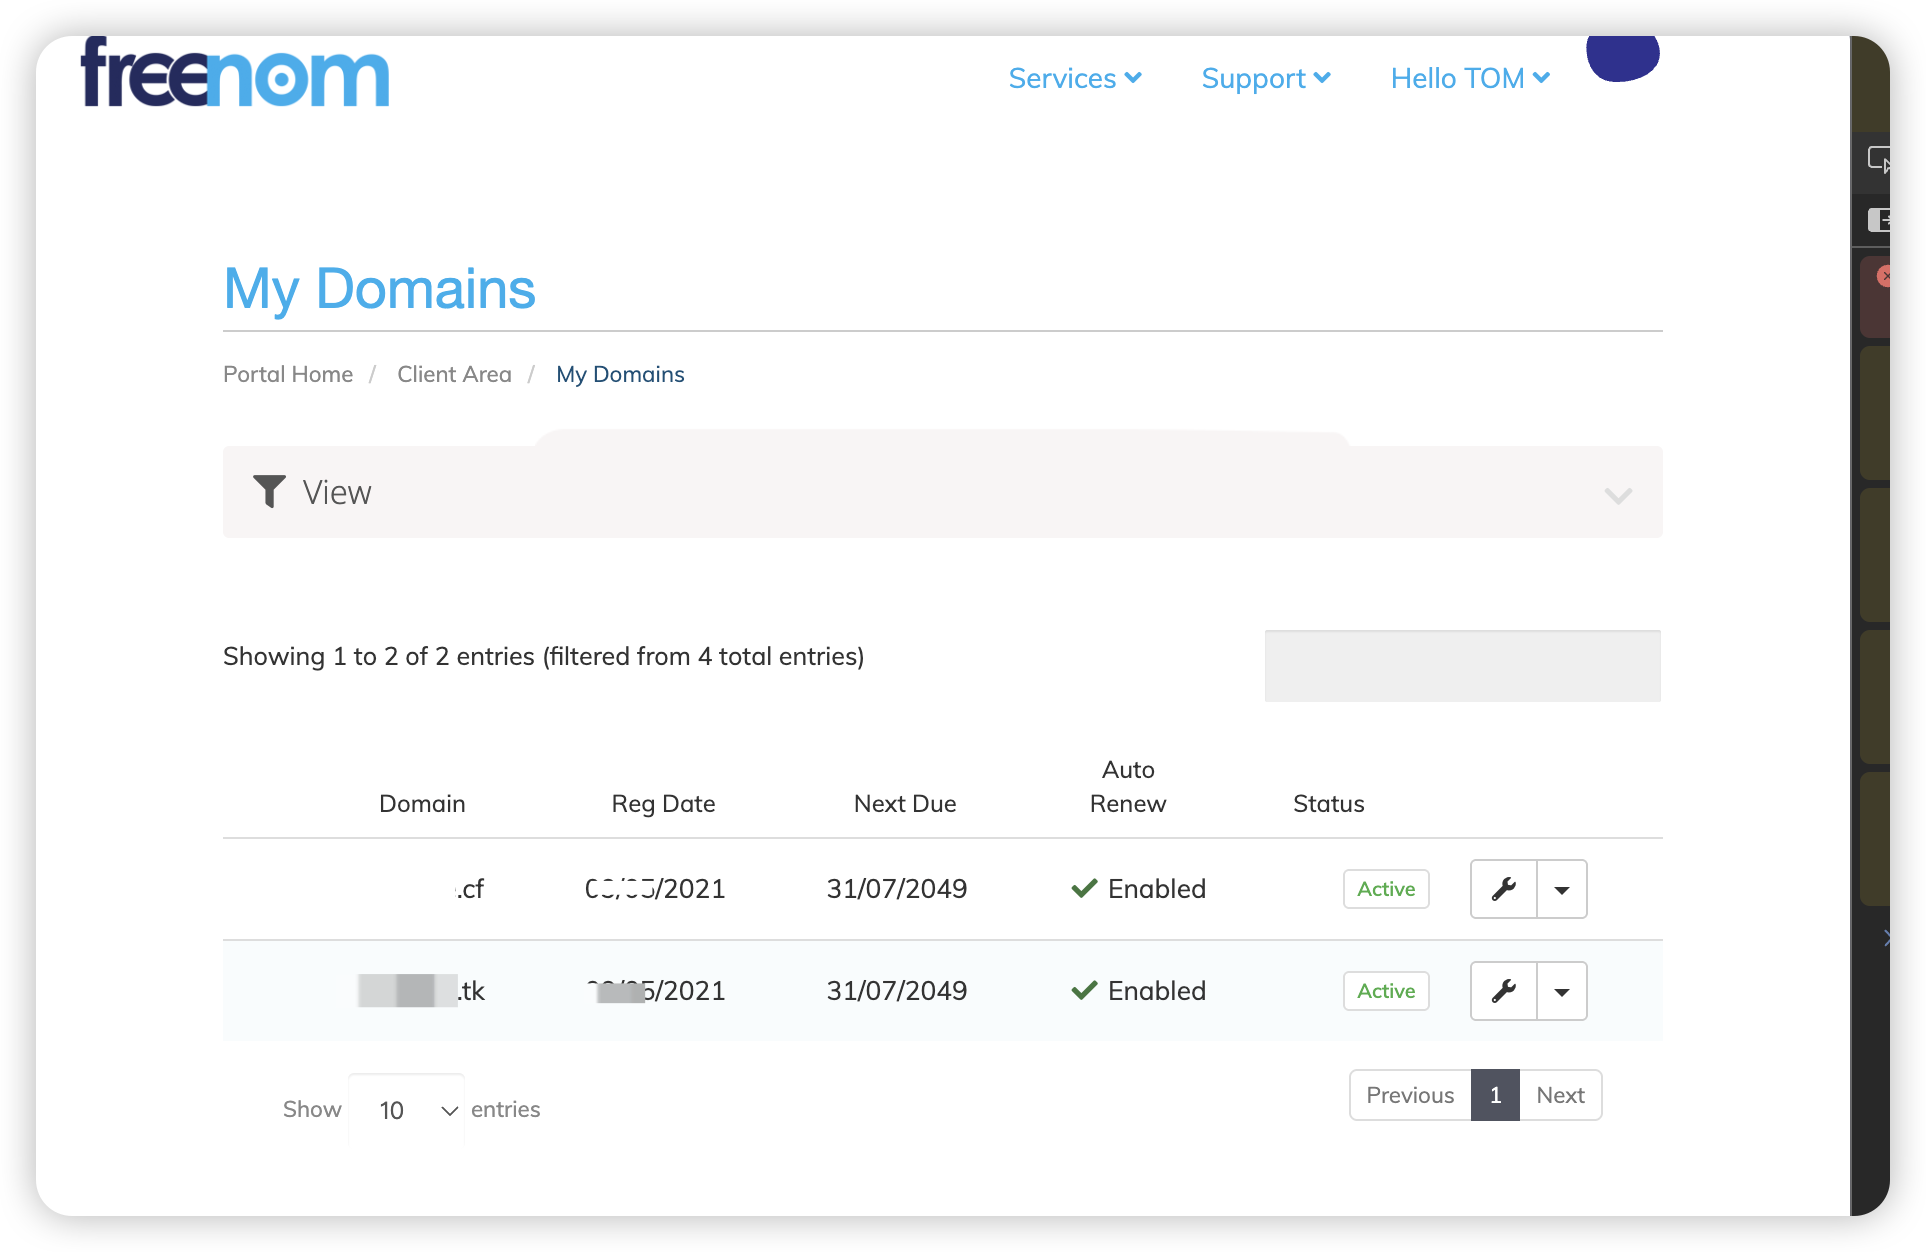1926x1252 pixels.
Task: Open the Support menu
Action: pos(1266,78)
